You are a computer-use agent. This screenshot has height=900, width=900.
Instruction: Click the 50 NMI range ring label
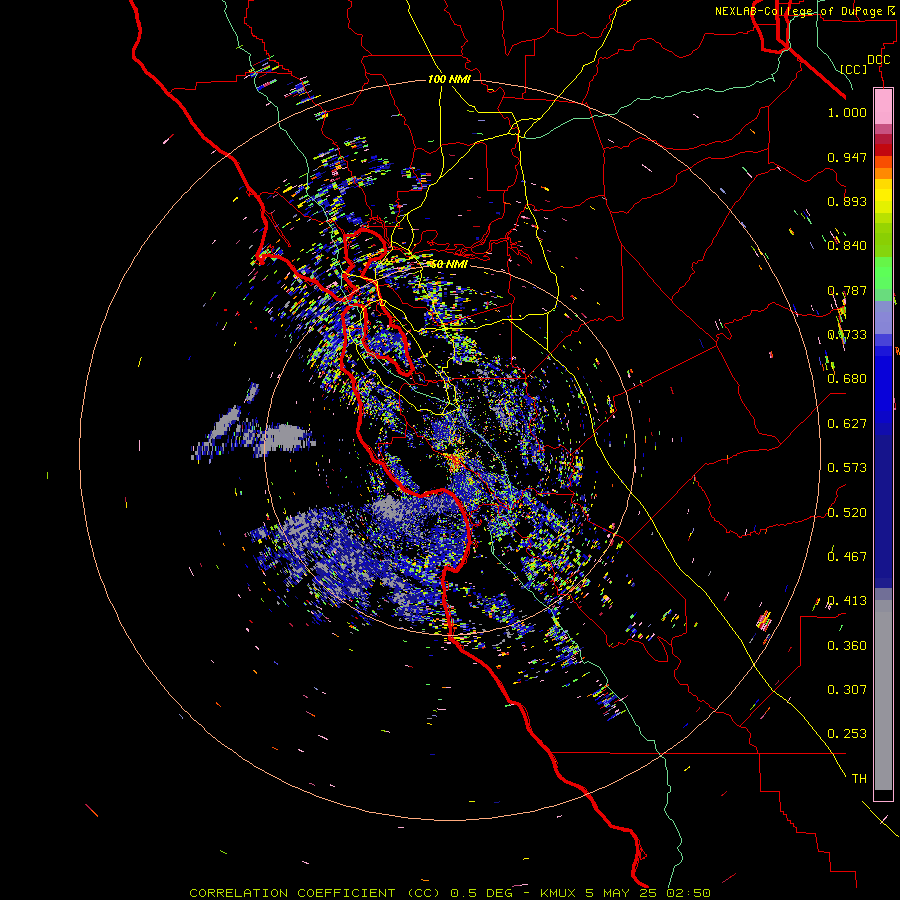click(449, 264)
